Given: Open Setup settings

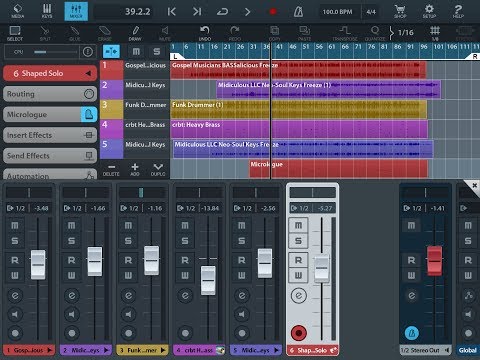Looking at the screenshot, I should tap(429, 11).
